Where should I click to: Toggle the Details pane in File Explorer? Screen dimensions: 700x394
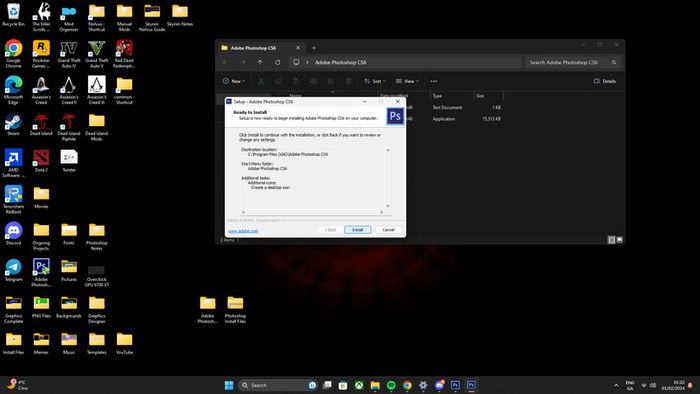click(x=605, y=81)
